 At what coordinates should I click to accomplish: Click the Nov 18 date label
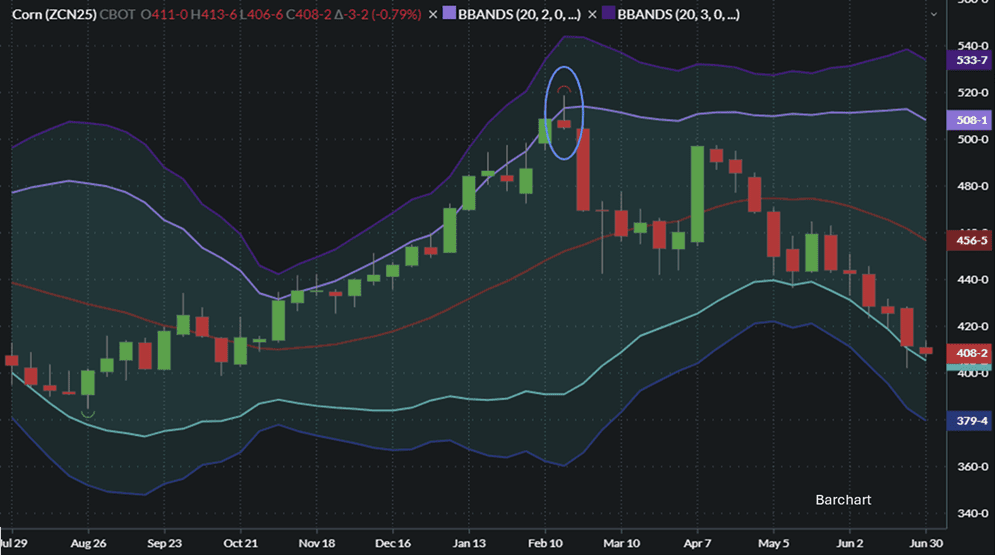317,544
